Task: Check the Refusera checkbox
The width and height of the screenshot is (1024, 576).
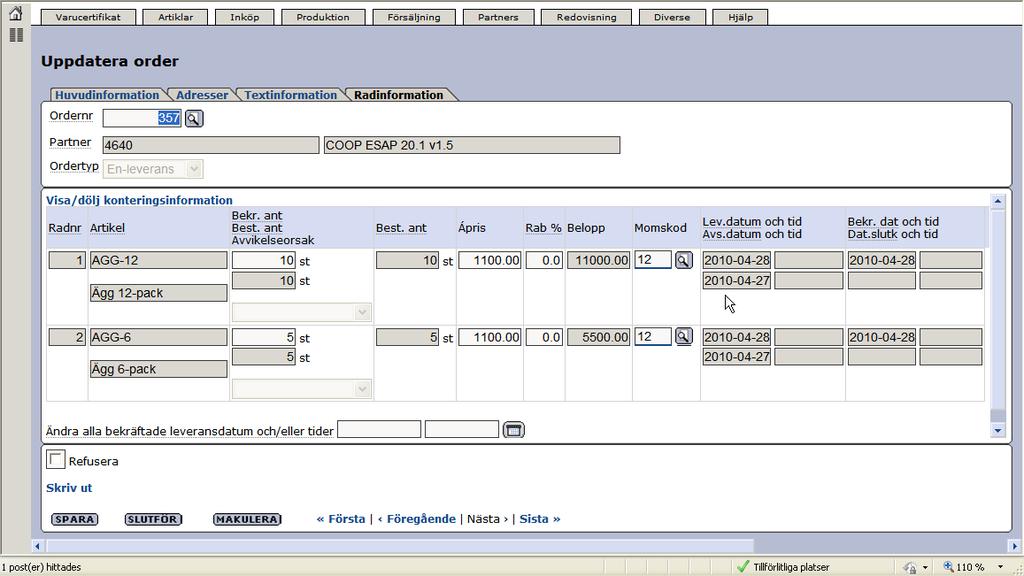Action: tap(56, 460)
